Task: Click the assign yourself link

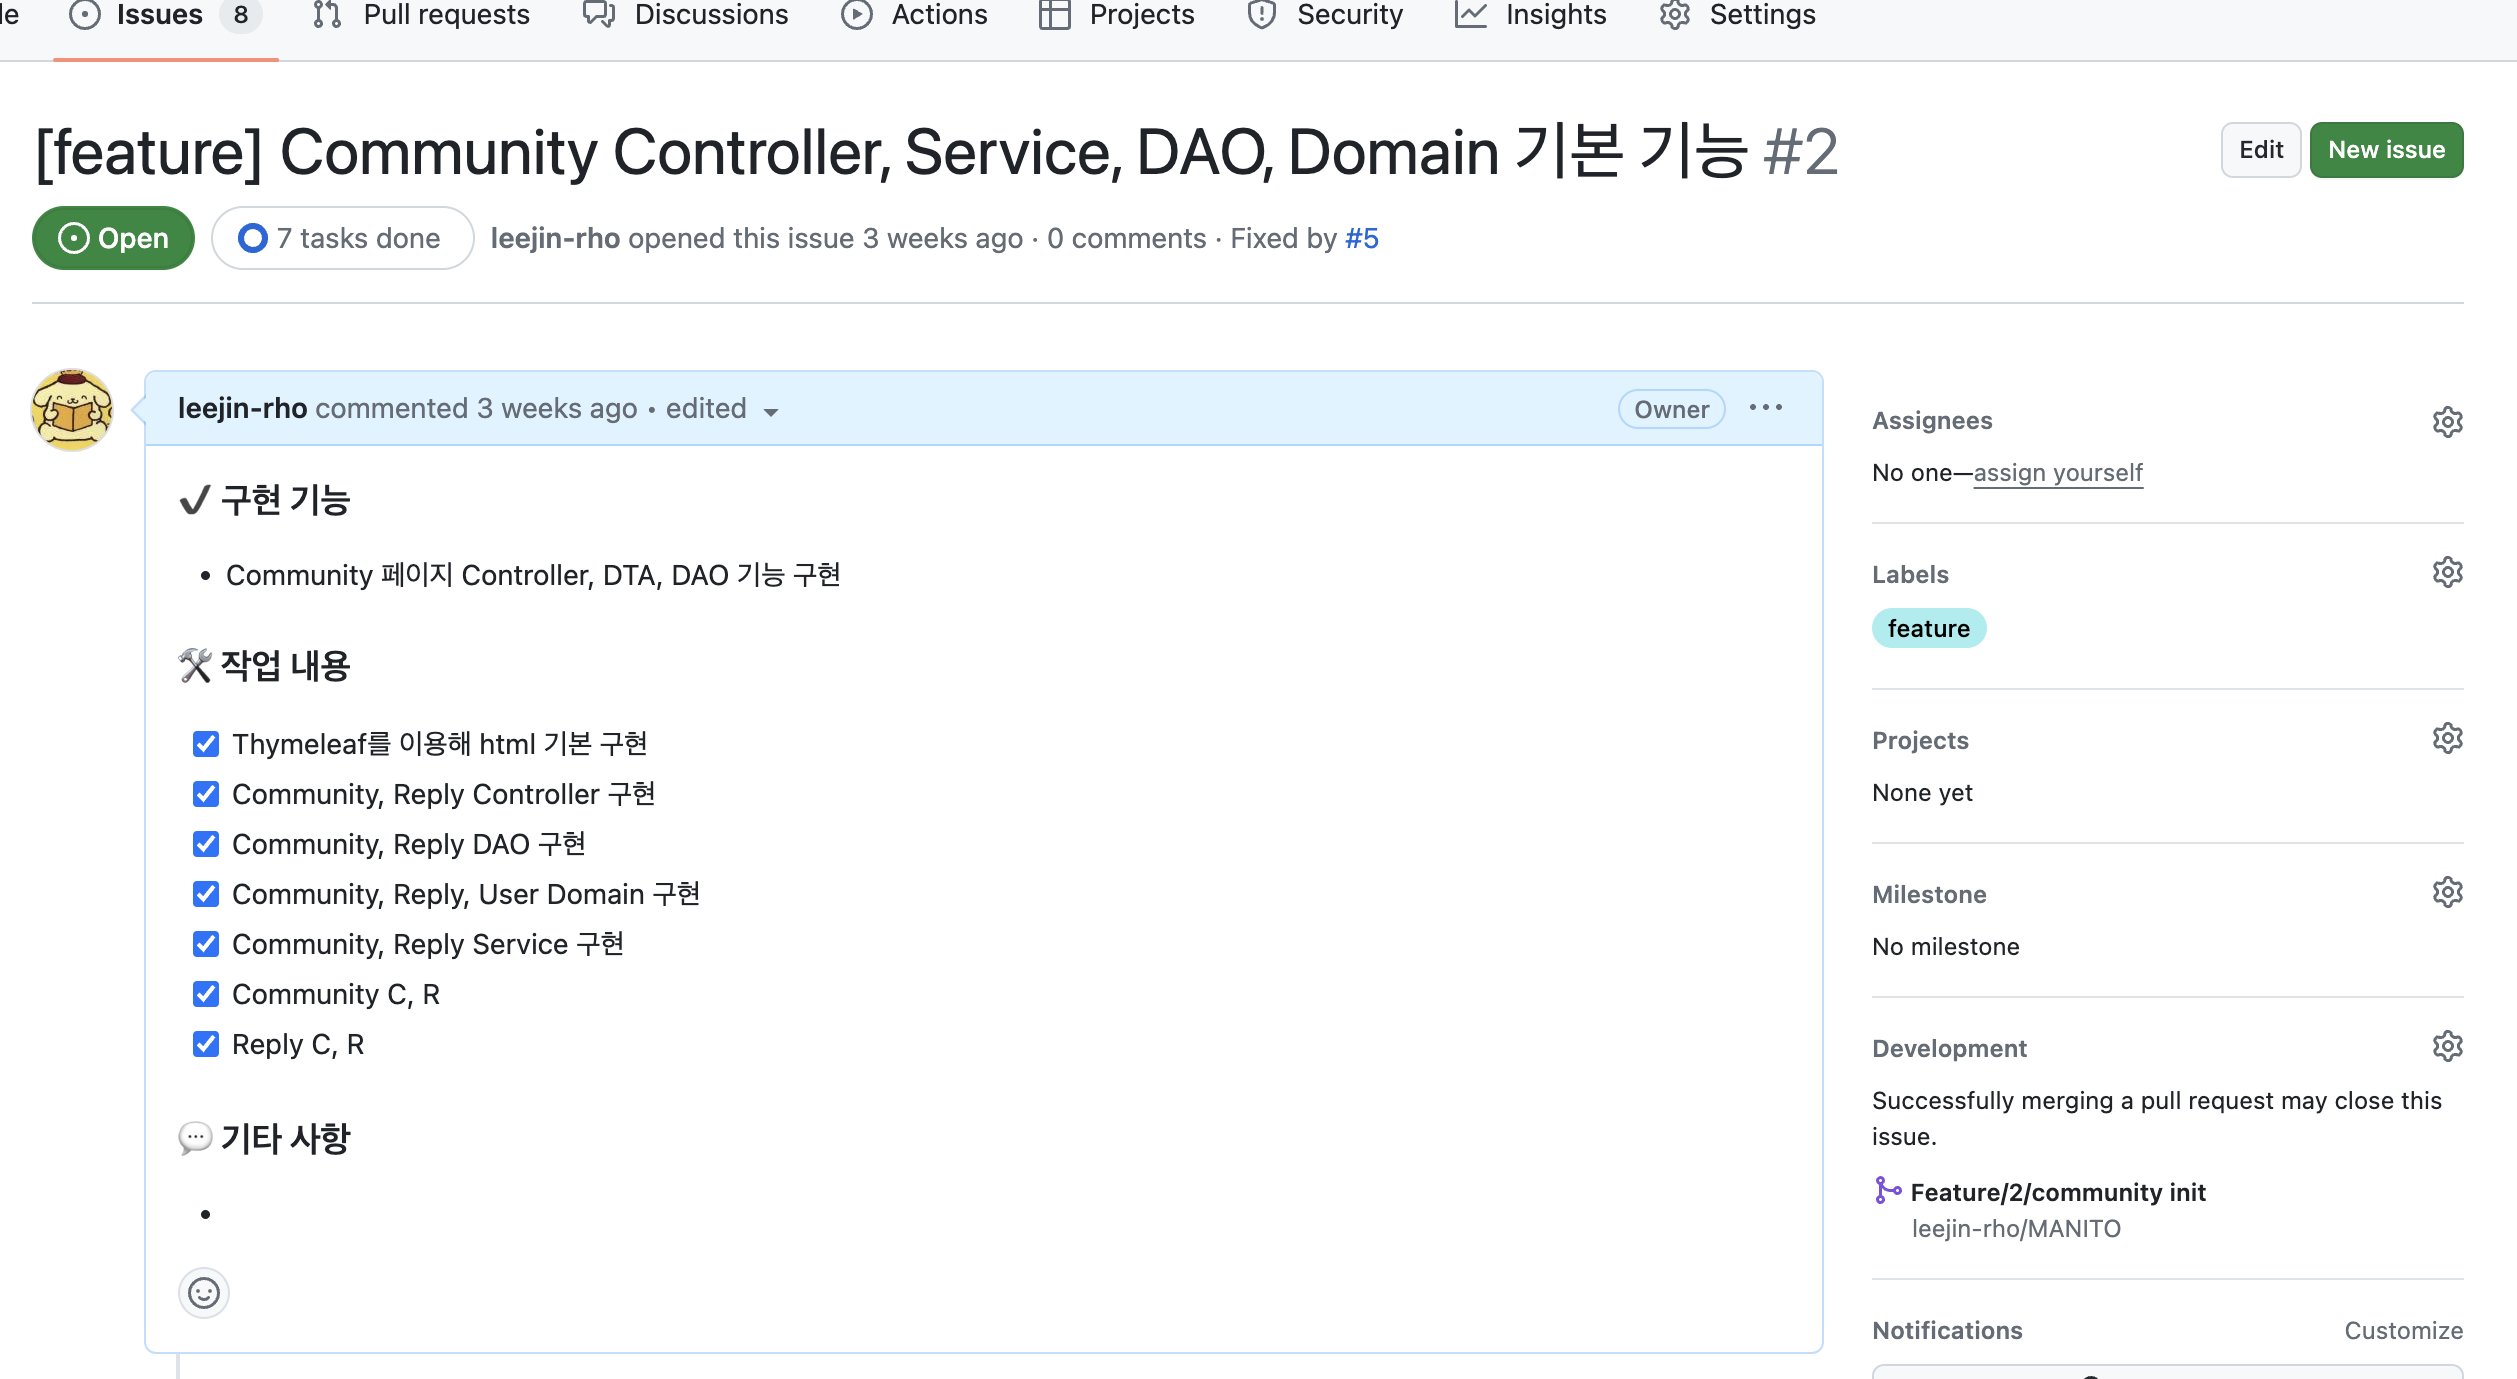Action: (x=2057, y=473)
